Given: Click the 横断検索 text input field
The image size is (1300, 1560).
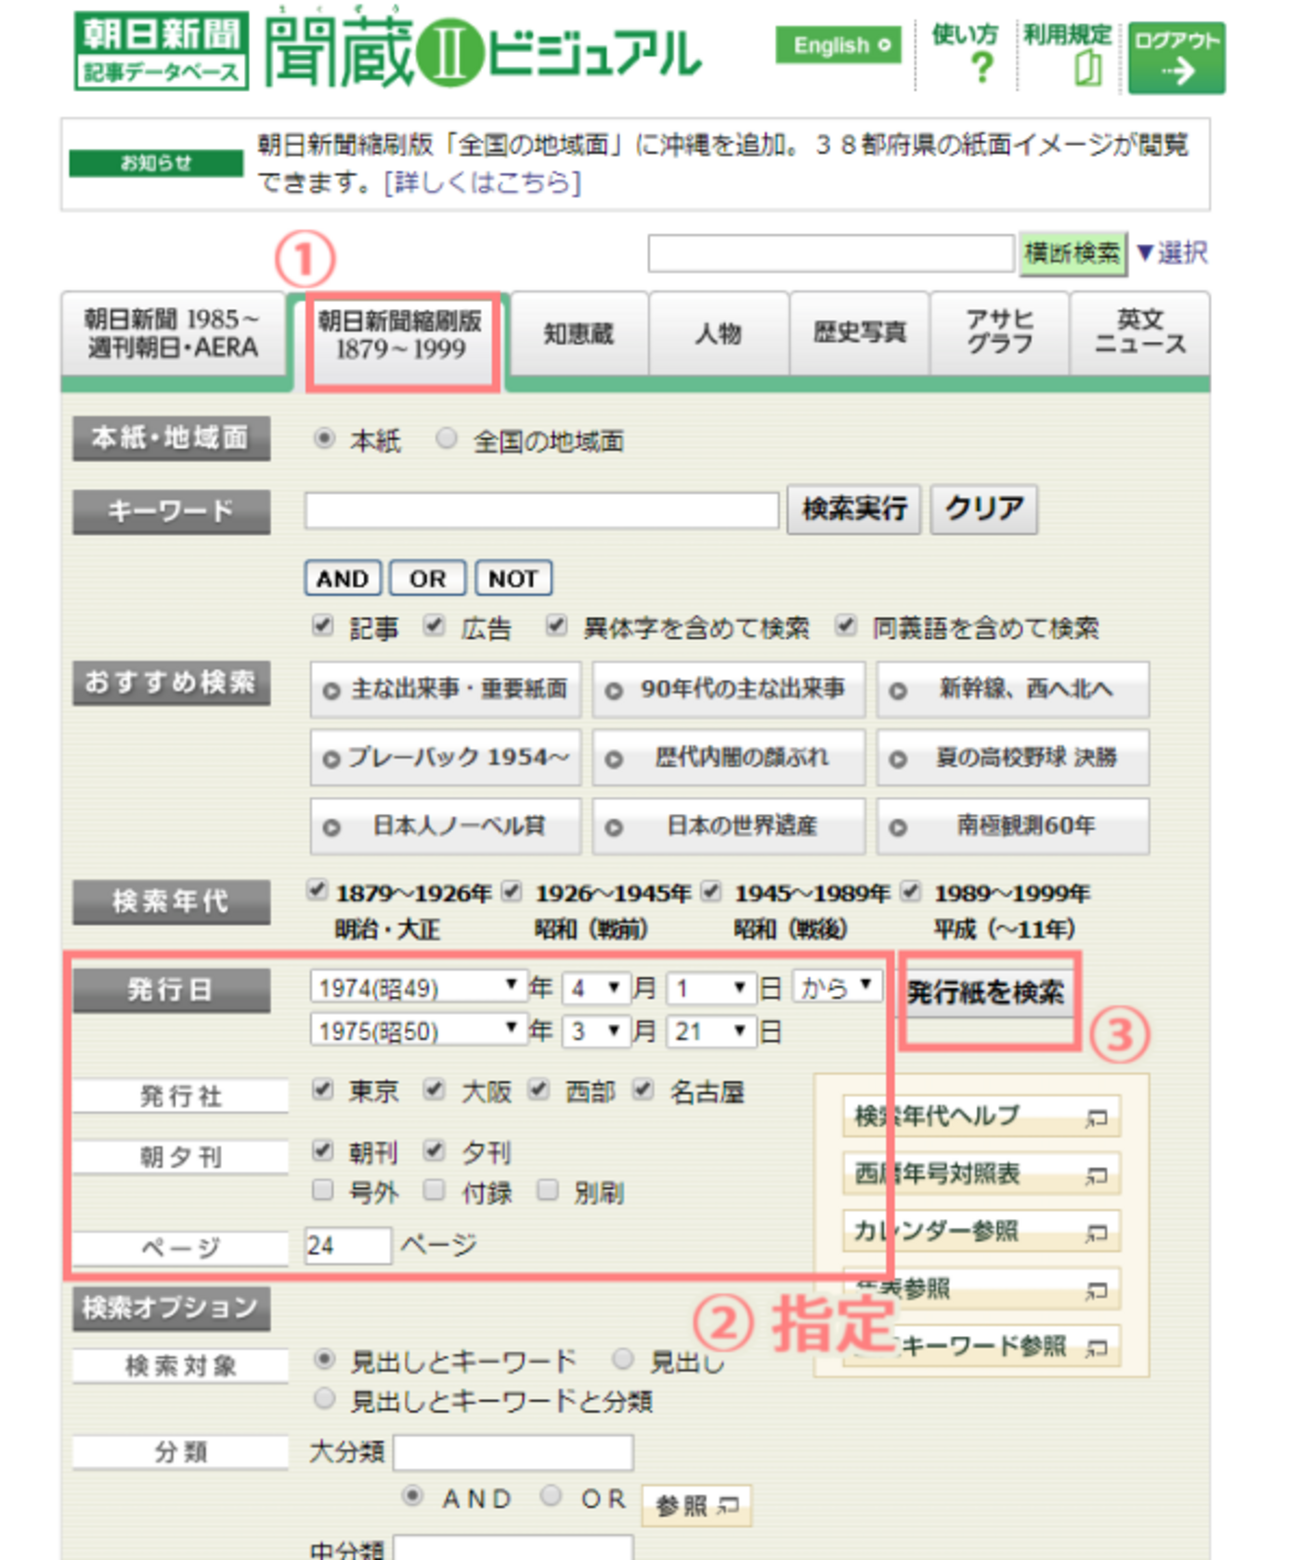Looking at the screenshot, I should click(x=831, y=253).
